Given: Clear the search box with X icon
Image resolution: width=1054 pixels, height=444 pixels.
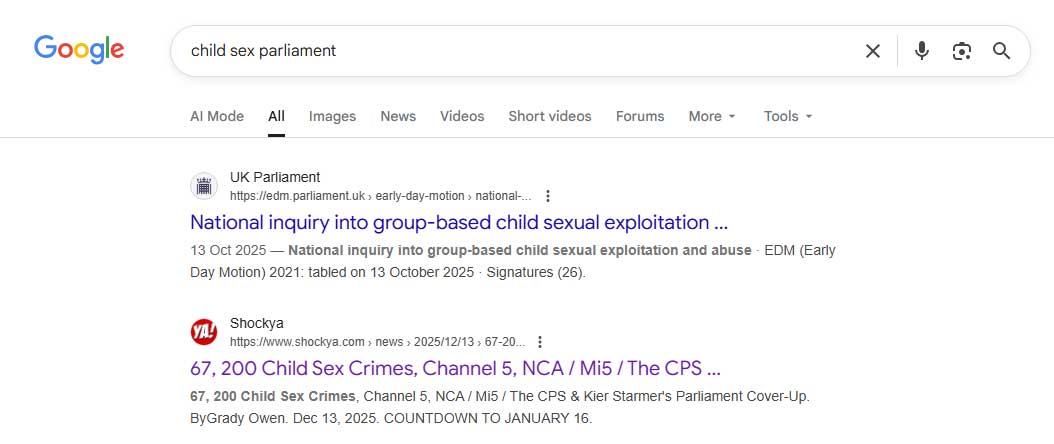Looking at the screenshot, I should 873,51.
